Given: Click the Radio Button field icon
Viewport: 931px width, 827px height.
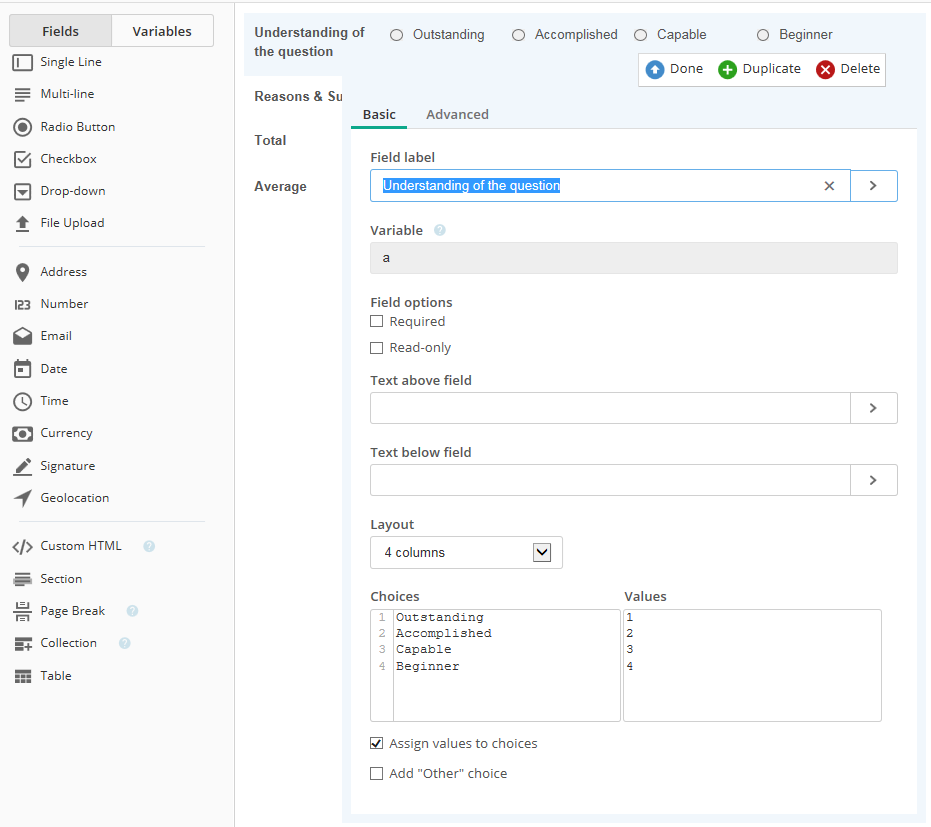Looking at the screenshot, I should coord(23,127).
